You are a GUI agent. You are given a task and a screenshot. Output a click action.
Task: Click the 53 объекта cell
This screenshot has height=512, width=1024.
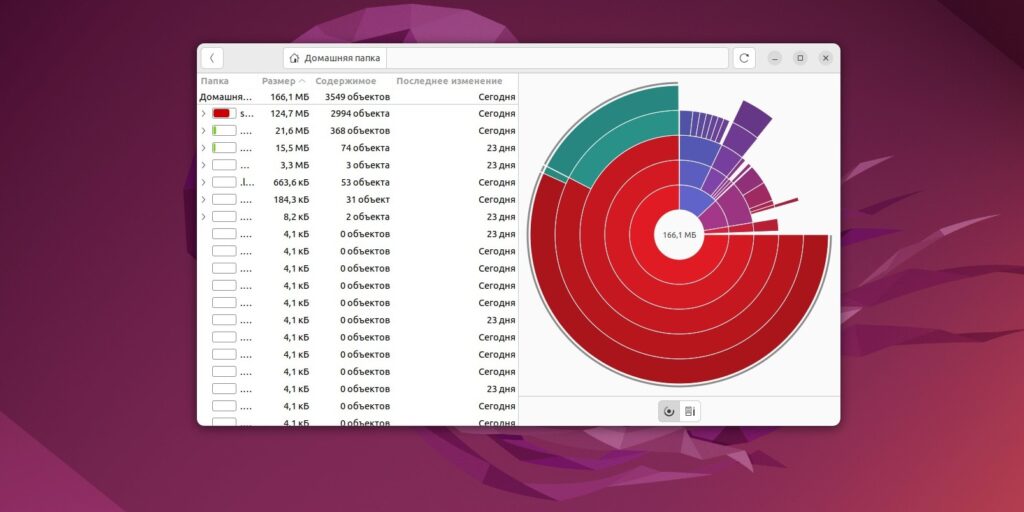click(x=365, y=182)
